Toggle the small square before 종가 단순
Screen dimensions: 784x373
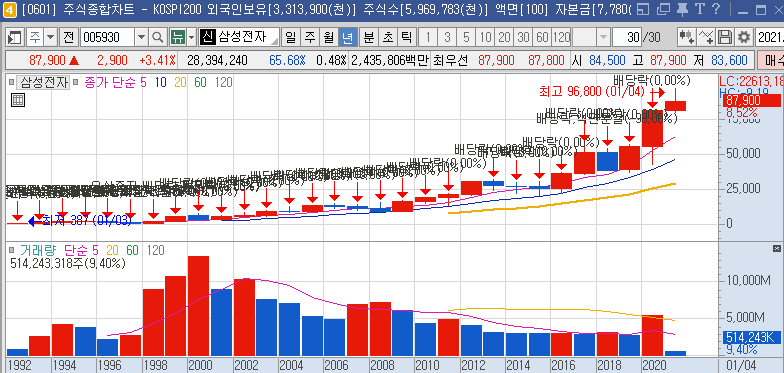pyautogui.click(x=75, y=82)
